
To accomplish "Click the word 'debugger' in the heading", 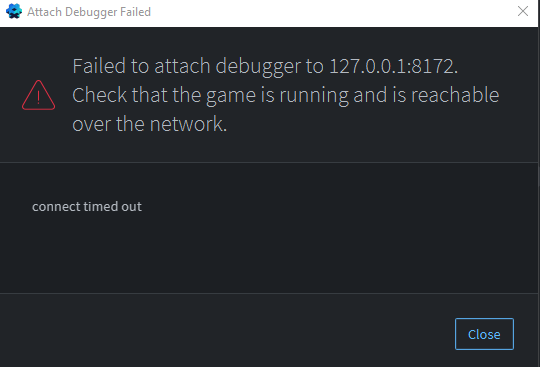I will (258, 66).
